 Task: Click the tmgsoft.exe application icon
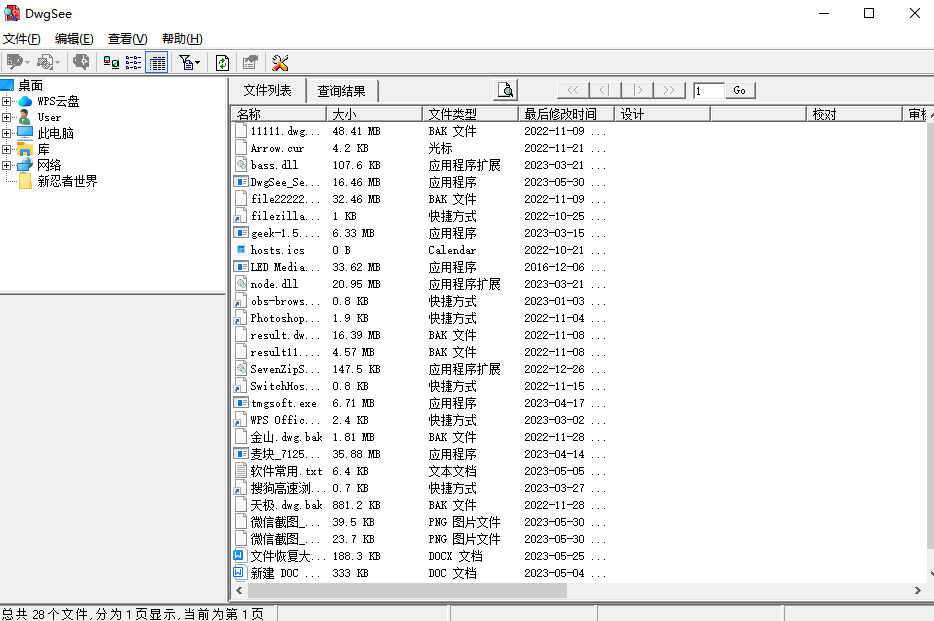coord(241,403)
